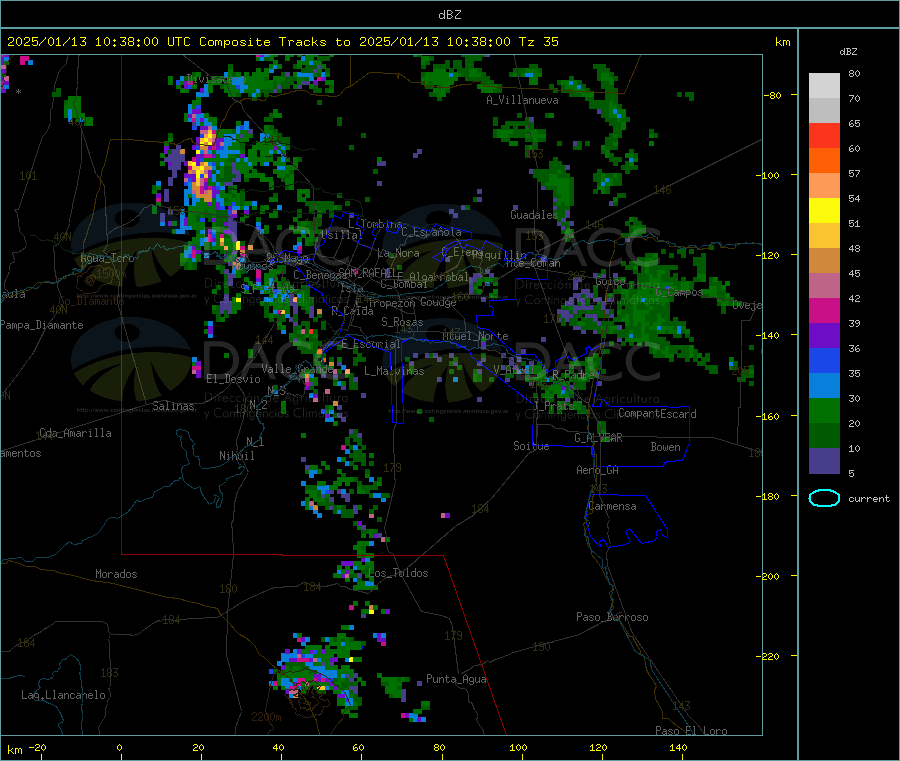Click the 'La_Nora' map label

[x=398, y=253]
